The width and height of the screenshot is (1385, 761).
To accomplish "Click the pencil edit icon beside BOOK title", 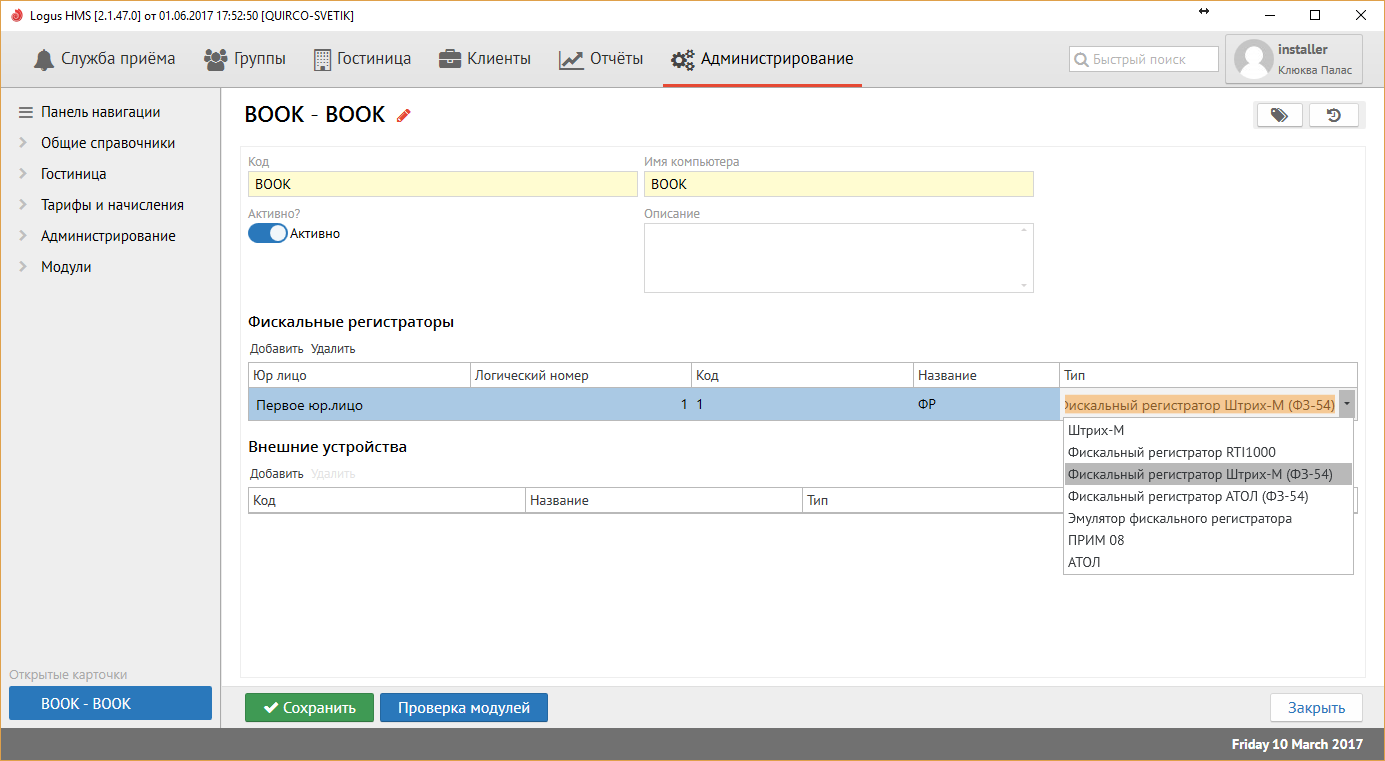I will (x=404, y=115).
